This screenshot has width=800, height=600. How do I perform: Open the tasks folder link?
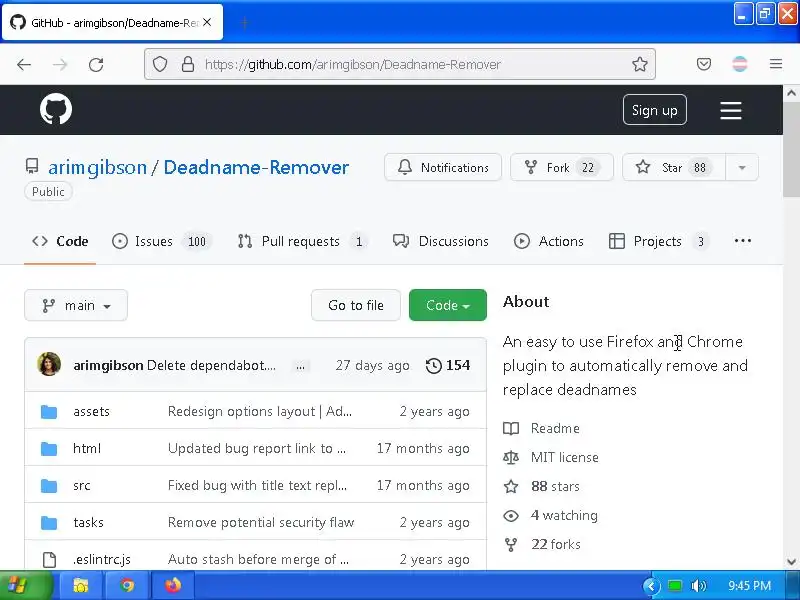pos(88,522)
